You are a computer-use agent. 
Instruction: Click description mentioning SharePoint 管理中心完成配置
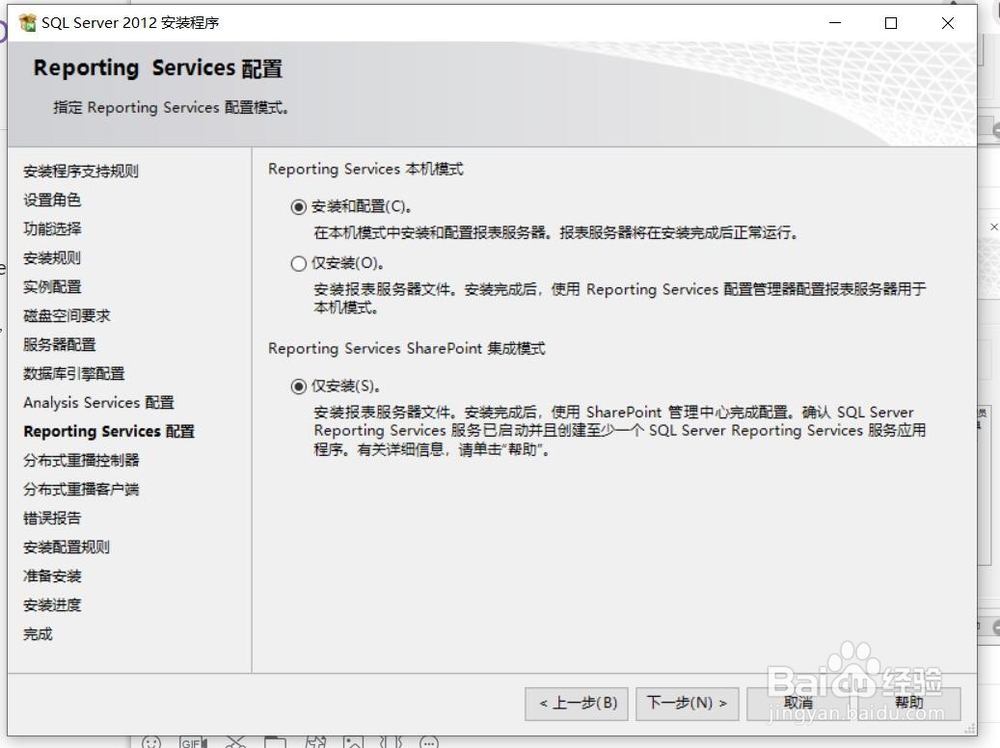(620, 430)
